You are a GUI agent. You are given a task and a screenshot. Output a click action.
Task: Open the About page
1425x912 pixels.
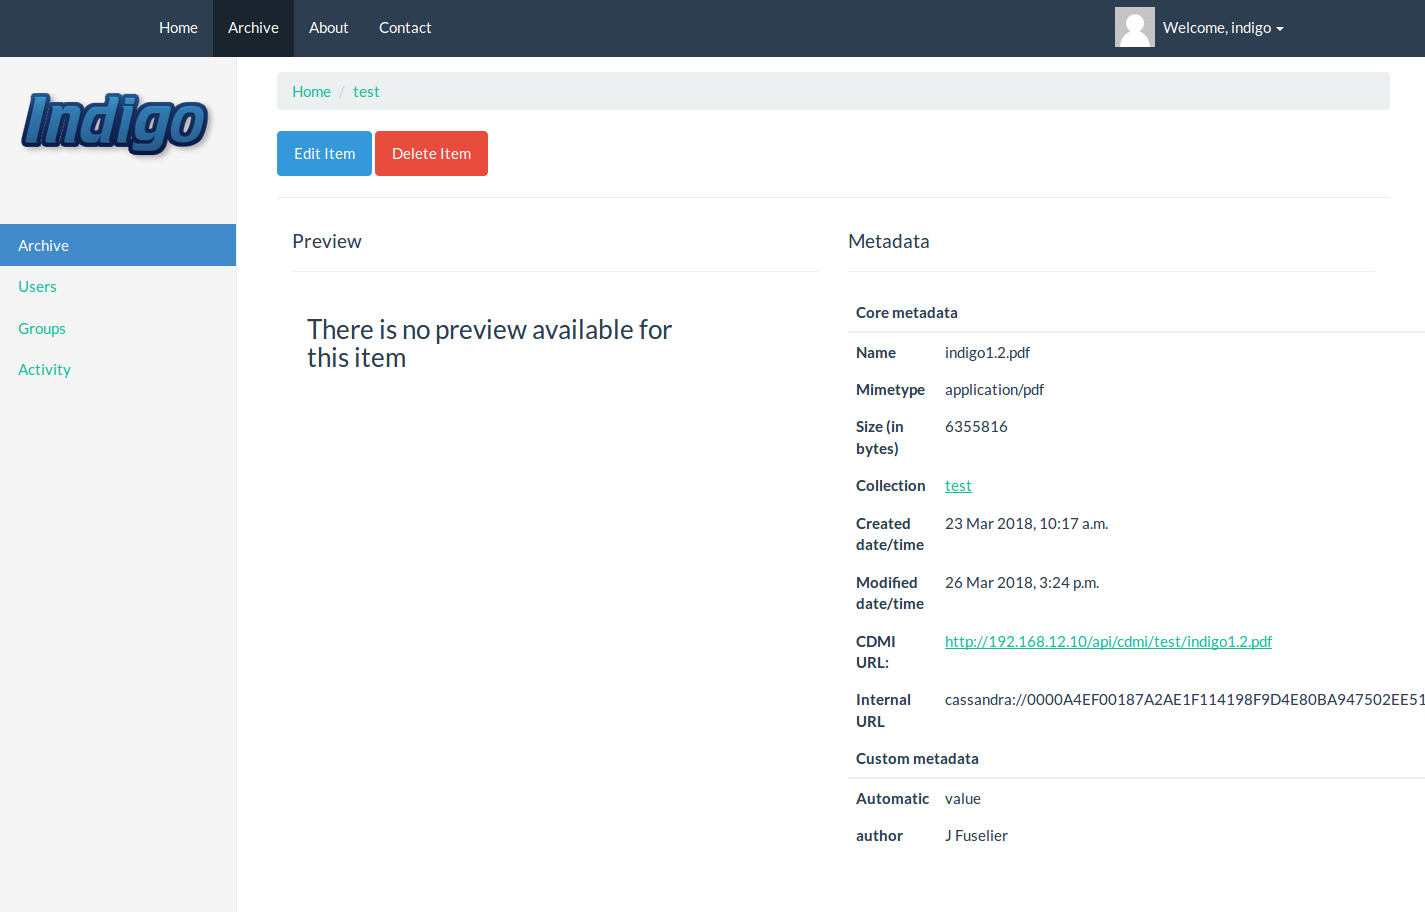pyautogui.click(x=328, y=28)
